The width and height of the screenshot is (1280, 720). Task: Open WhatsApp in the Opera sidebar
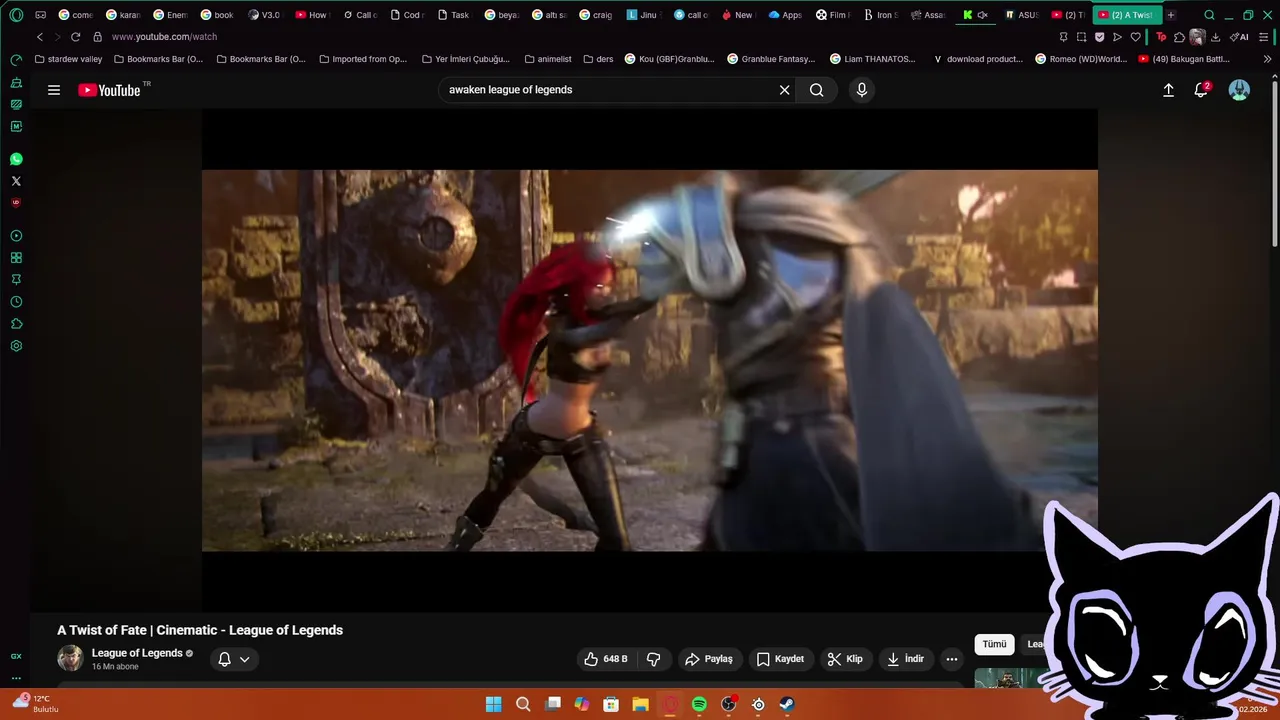click(16, 159)
